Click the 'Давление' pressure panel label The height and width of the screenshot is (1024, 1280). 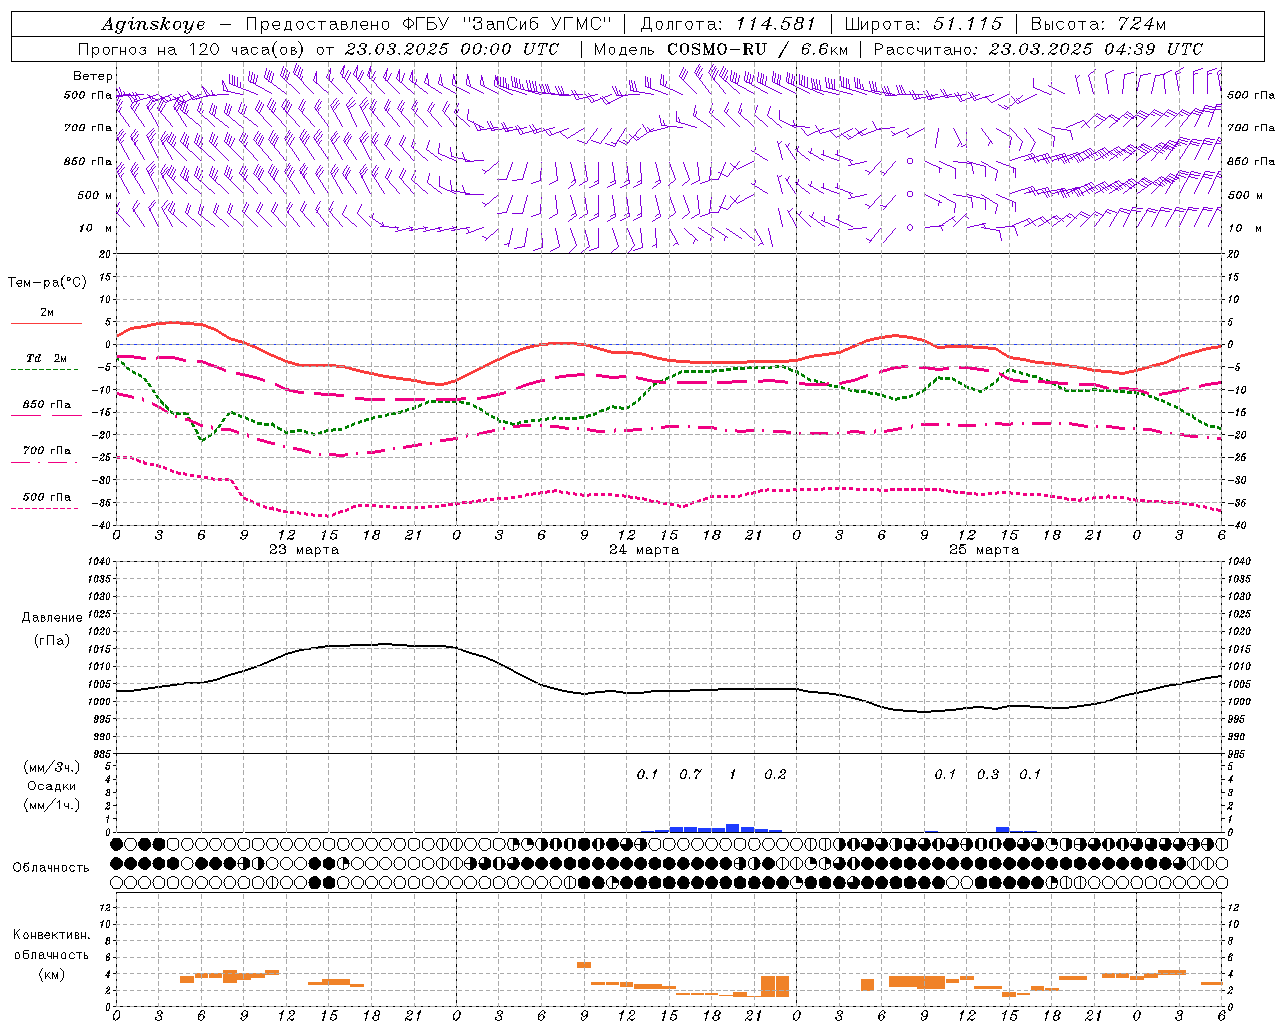(x=52, y=618)
